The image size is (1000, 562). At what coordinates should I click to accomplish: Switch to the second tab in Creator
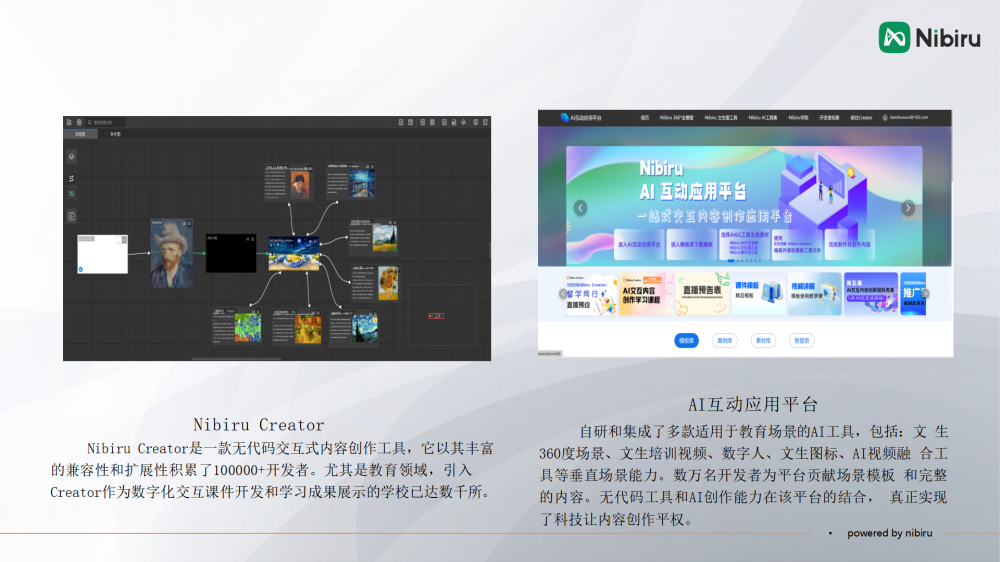pos(115,134)
